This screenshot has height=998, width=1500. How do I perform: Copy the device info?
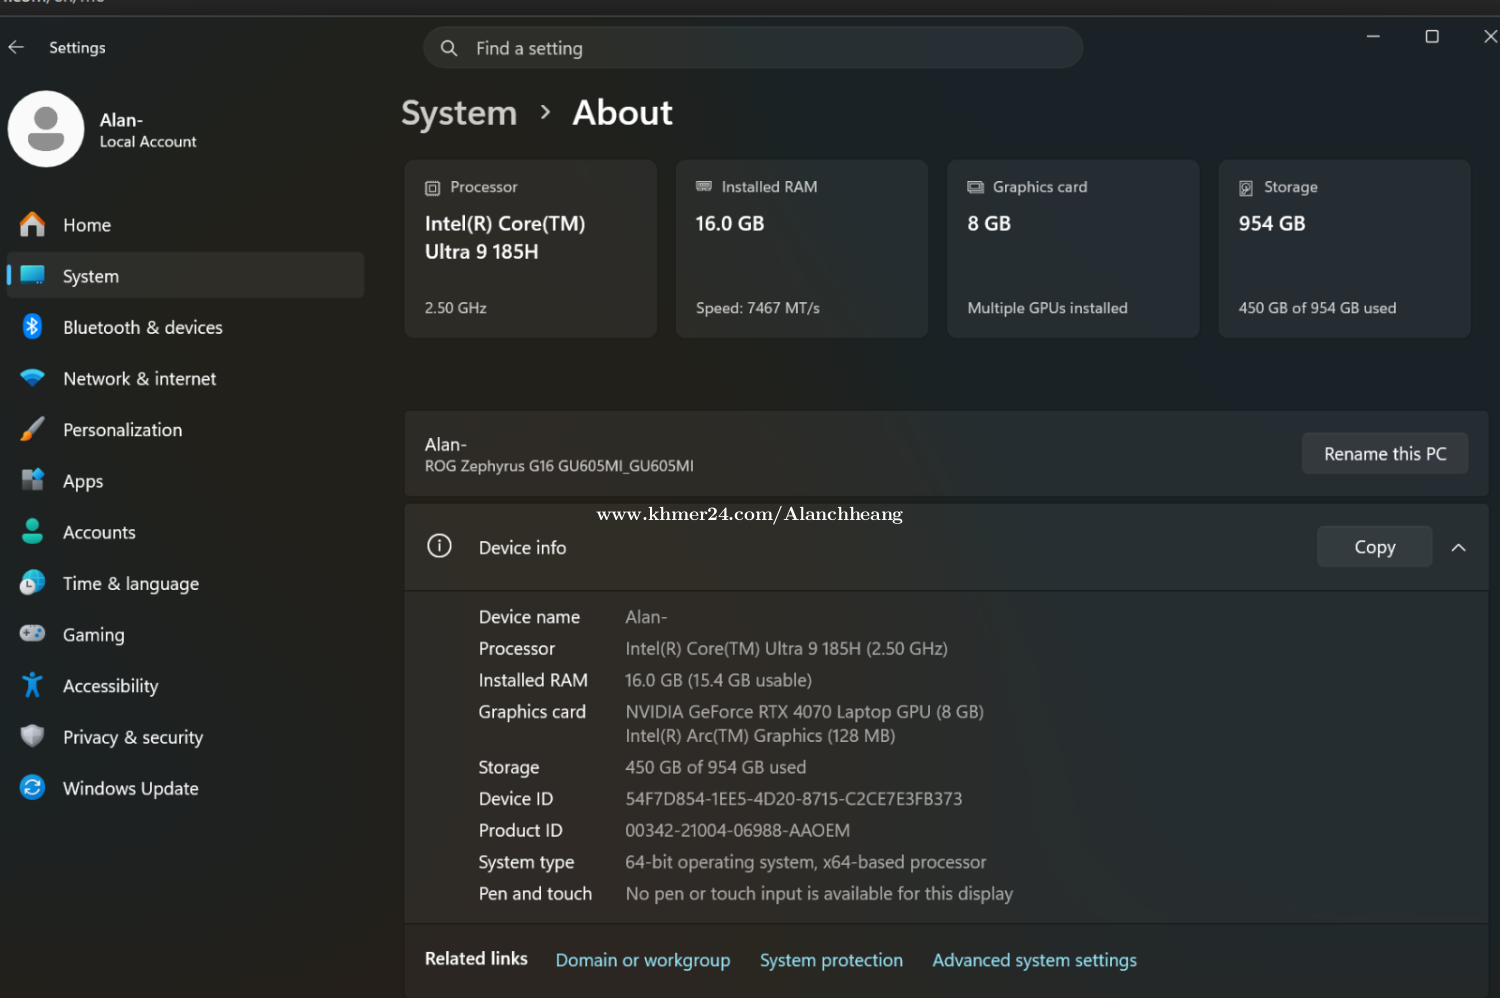[1374, 547]
